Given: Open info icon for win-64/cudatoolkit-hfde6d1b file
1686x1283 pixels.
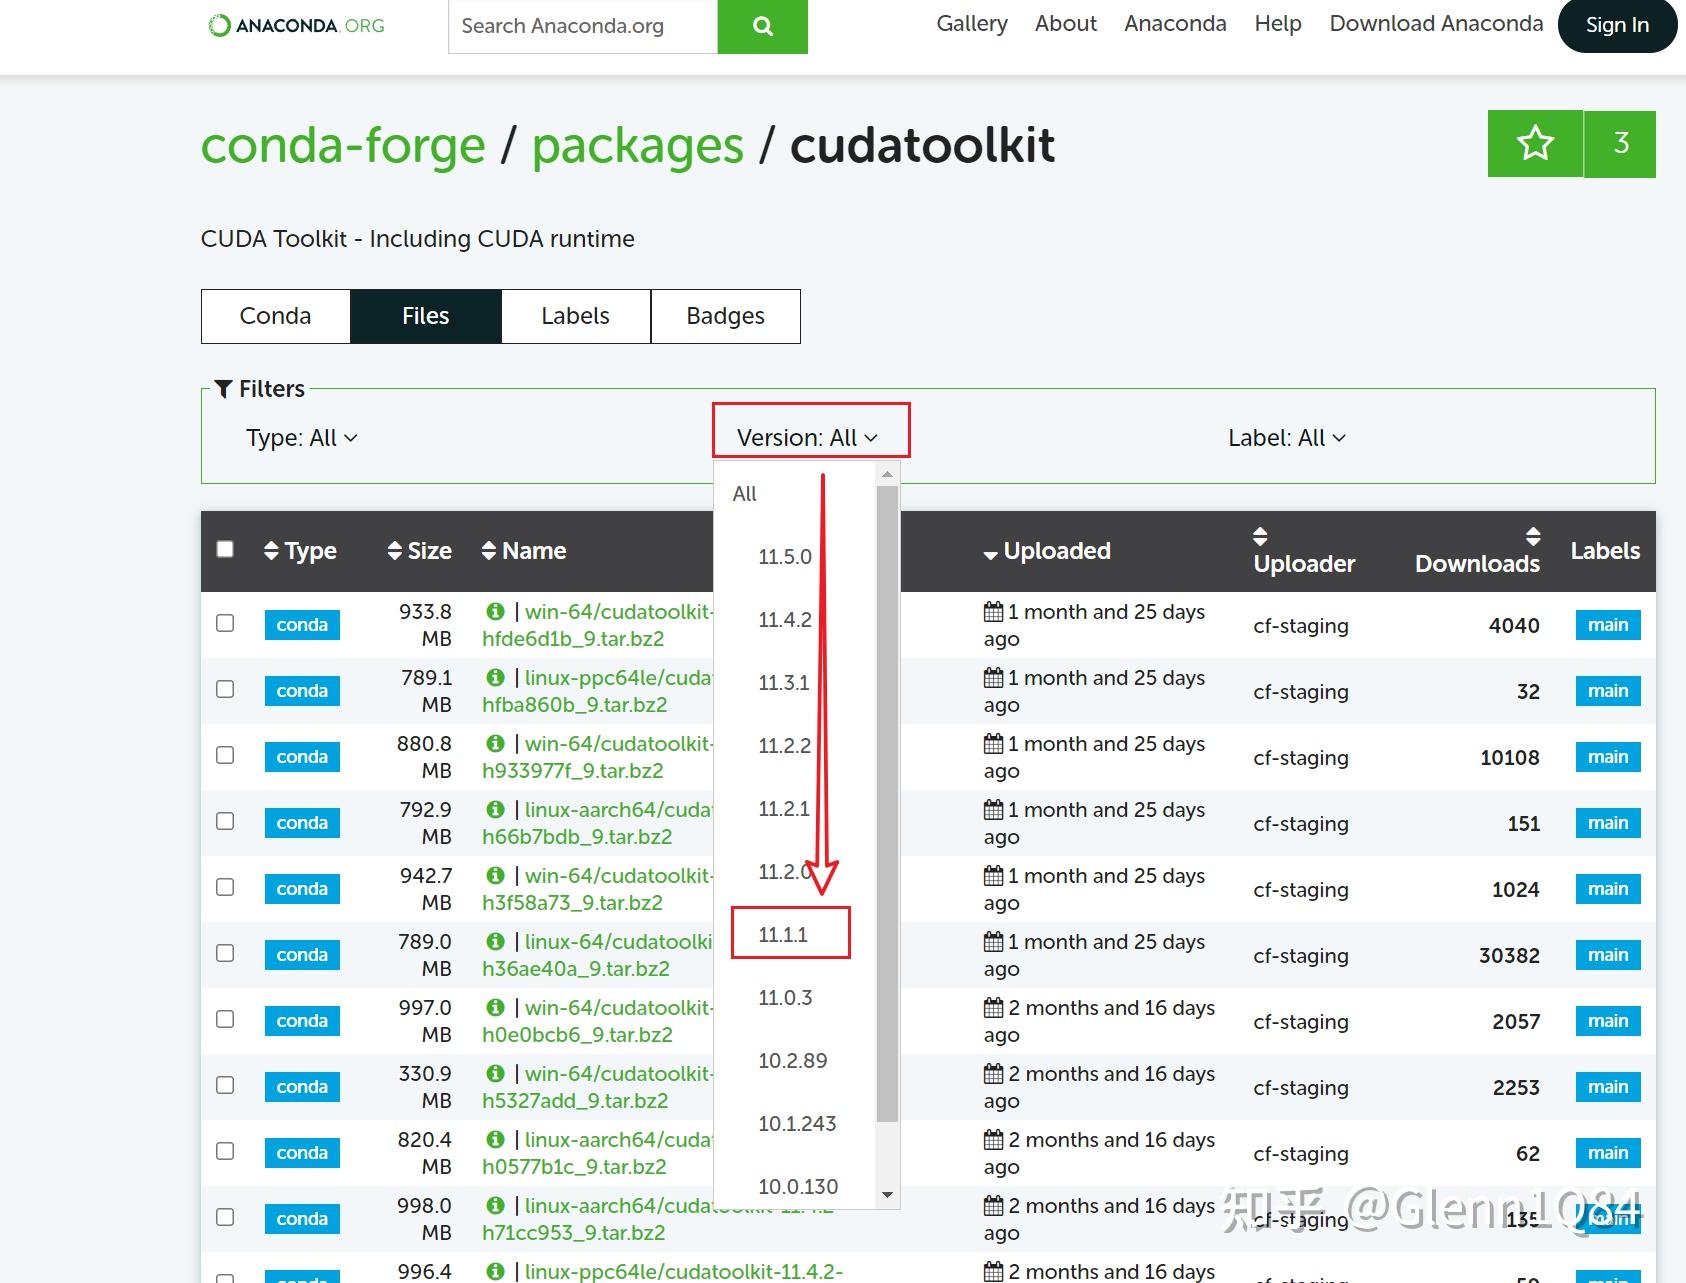Looking at the screenshot, I should [x=495, y=611].
